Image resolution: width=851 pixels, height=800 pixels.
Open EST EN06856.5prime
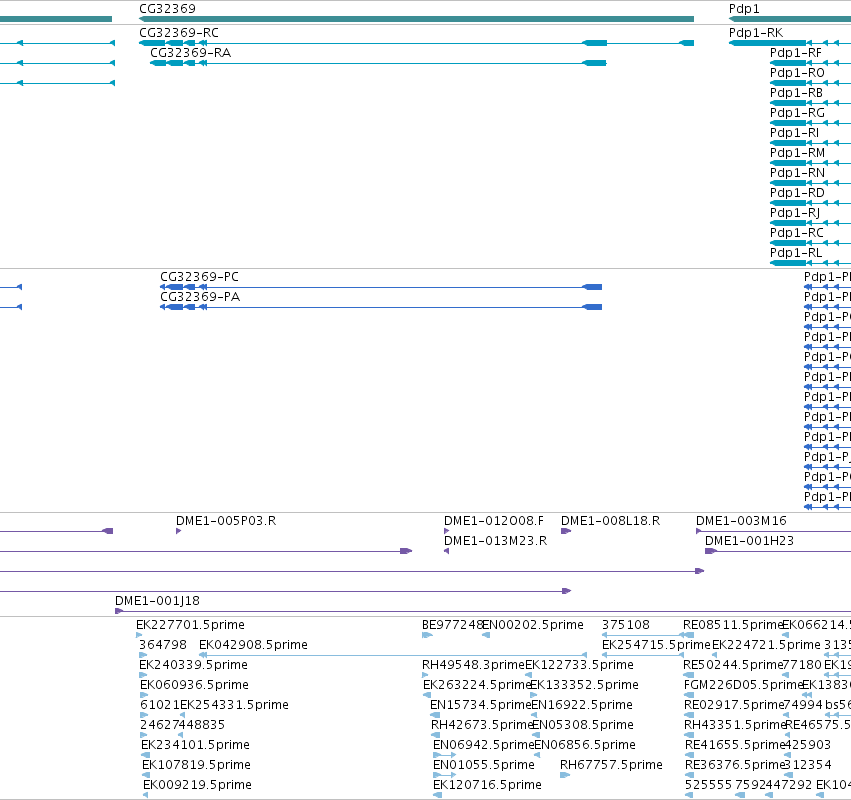[x=585, y=745]
